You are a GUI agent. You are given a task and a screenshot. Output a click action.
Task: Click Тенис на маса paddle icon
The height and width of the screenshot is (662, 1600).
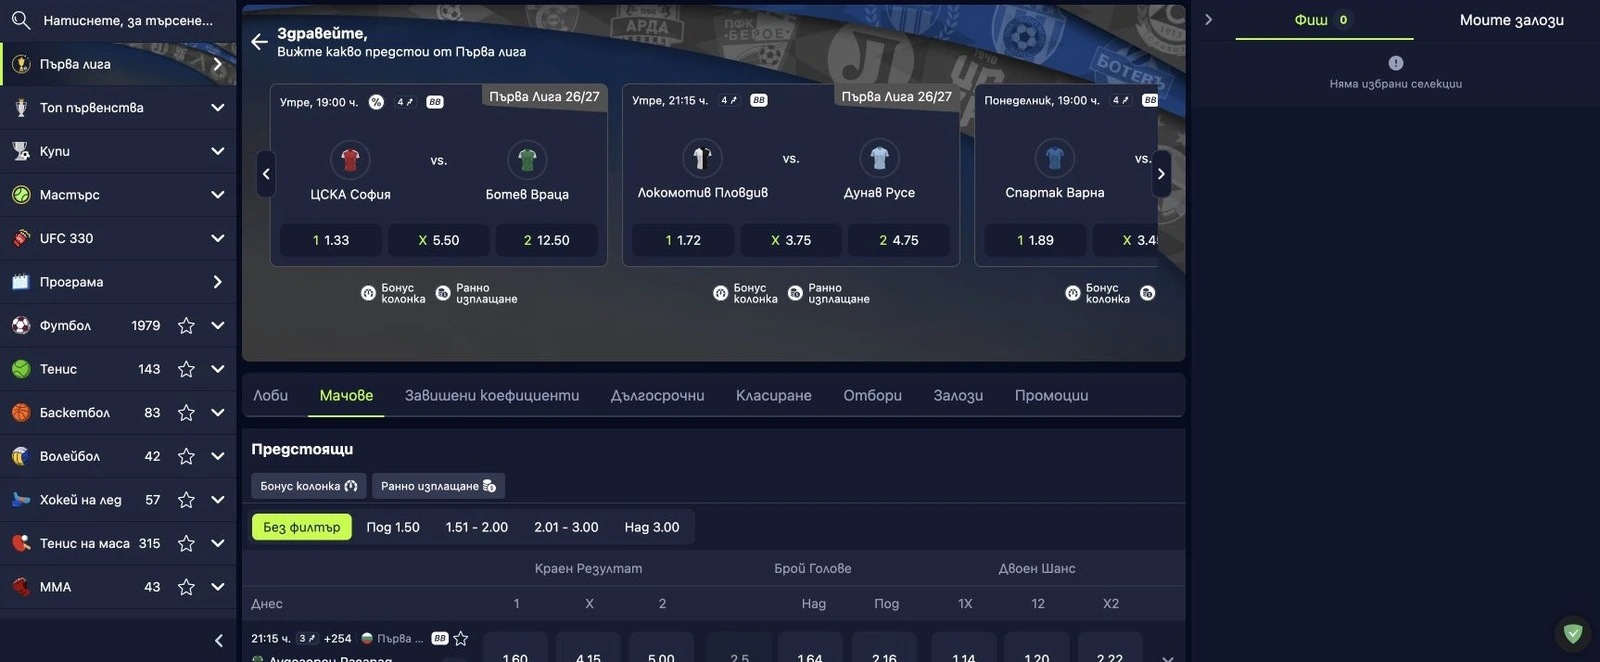pyautogui.click(x=21, y=543)
